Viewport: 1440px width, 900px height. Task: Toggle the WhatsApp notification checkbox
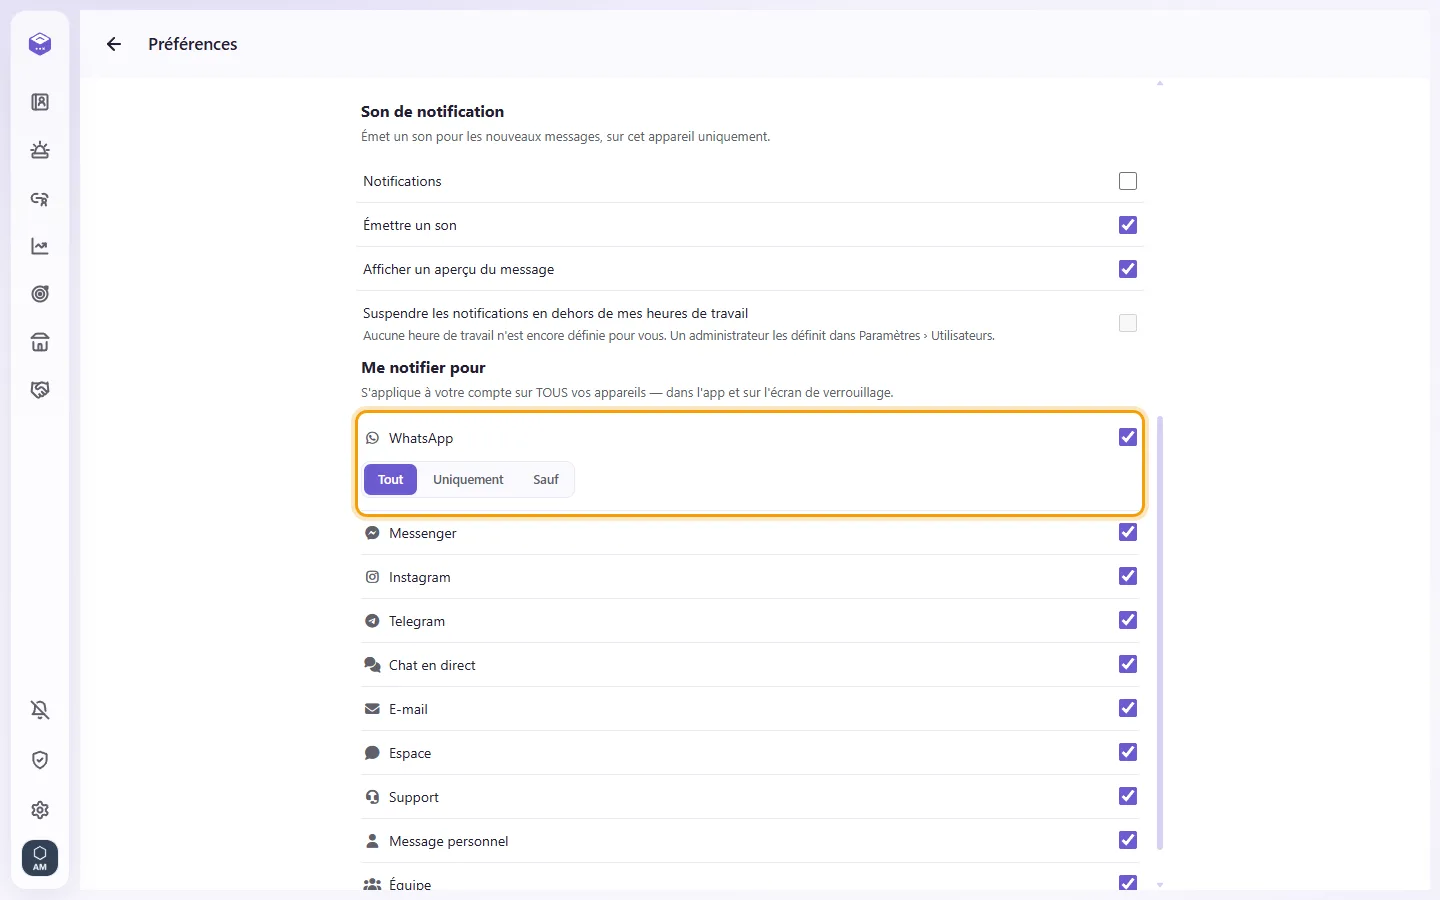point(1128,437)
